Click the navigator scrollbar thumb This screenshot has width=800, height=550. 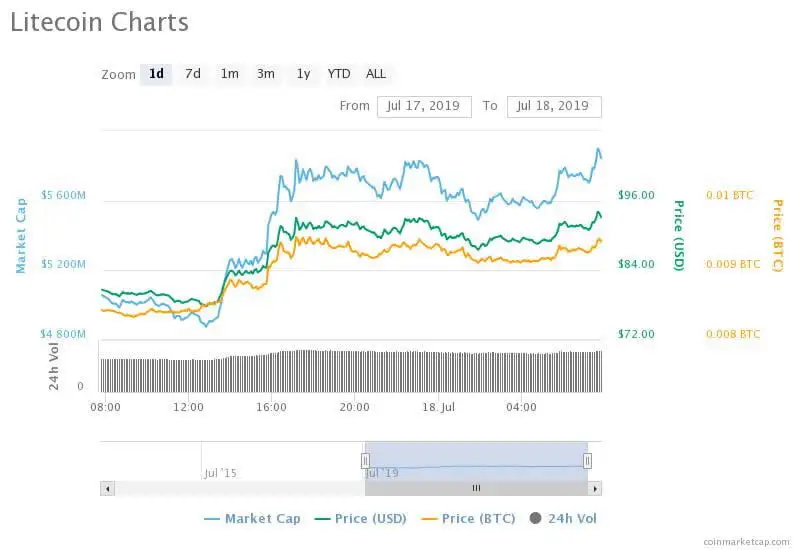[x=476, y=488]
